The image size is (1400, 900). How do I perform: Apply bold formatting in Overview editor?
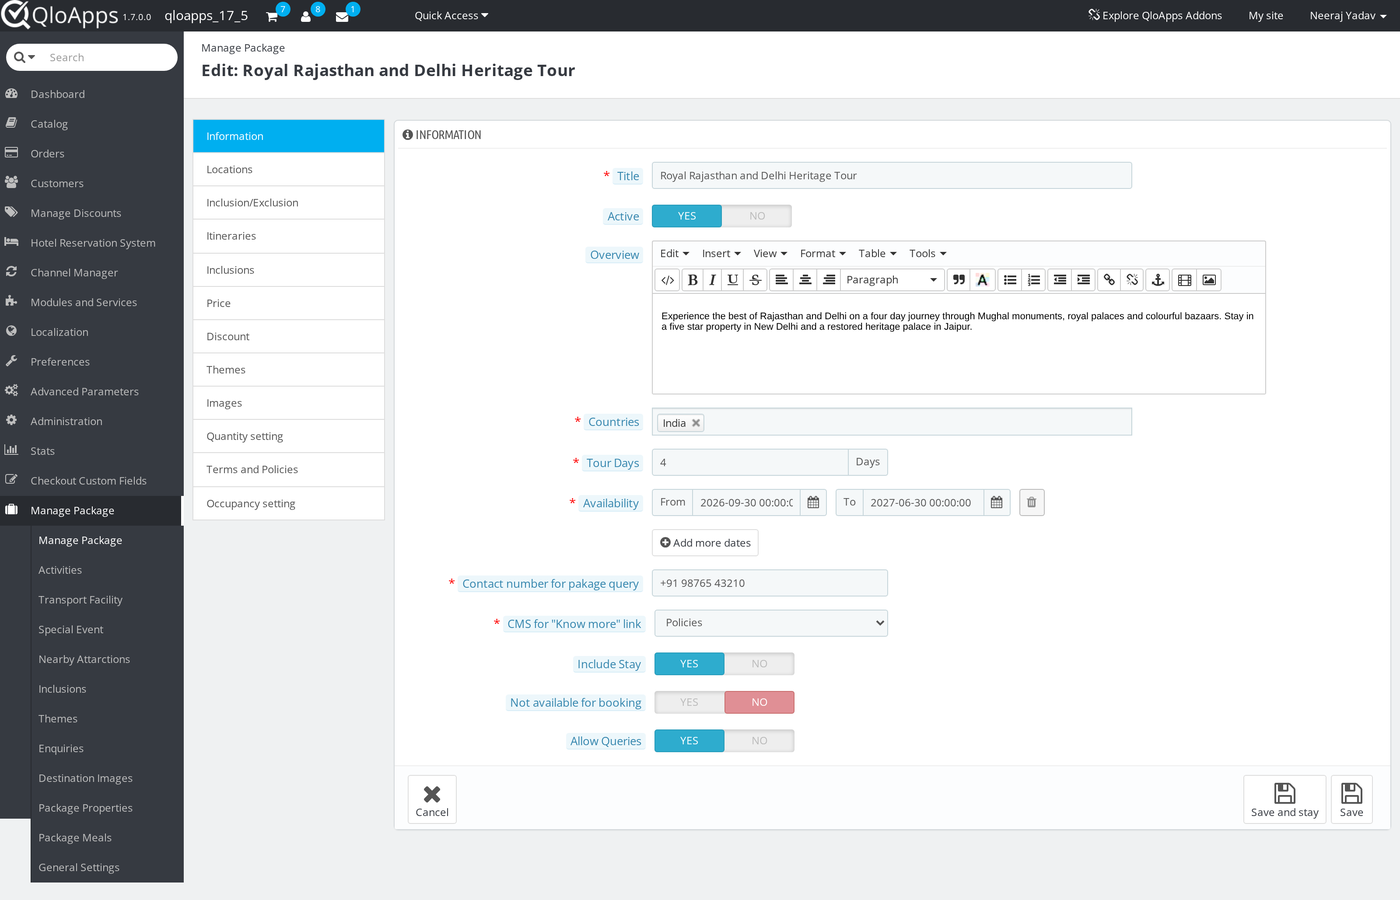click(692, 280)
